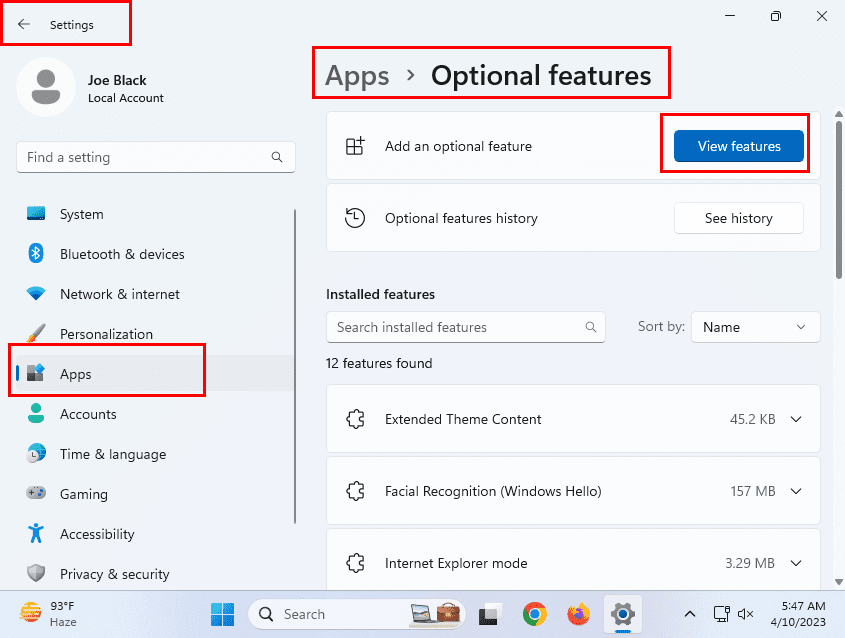This screenshot has width=845, height=638.
Task: Click the magnifier in Search installed features
Action: click(591, 327)
